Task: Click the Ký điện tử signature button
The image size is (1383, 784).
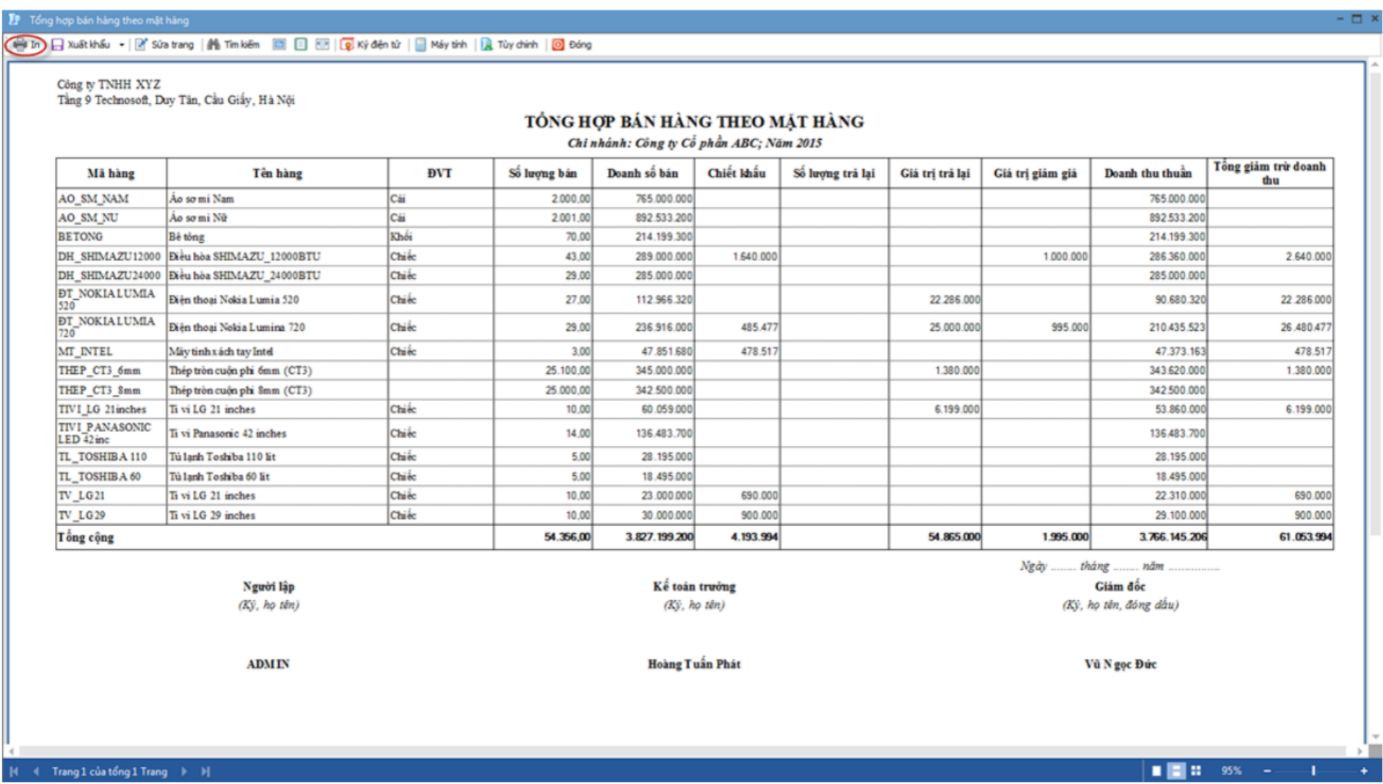Action: (371, 45)
